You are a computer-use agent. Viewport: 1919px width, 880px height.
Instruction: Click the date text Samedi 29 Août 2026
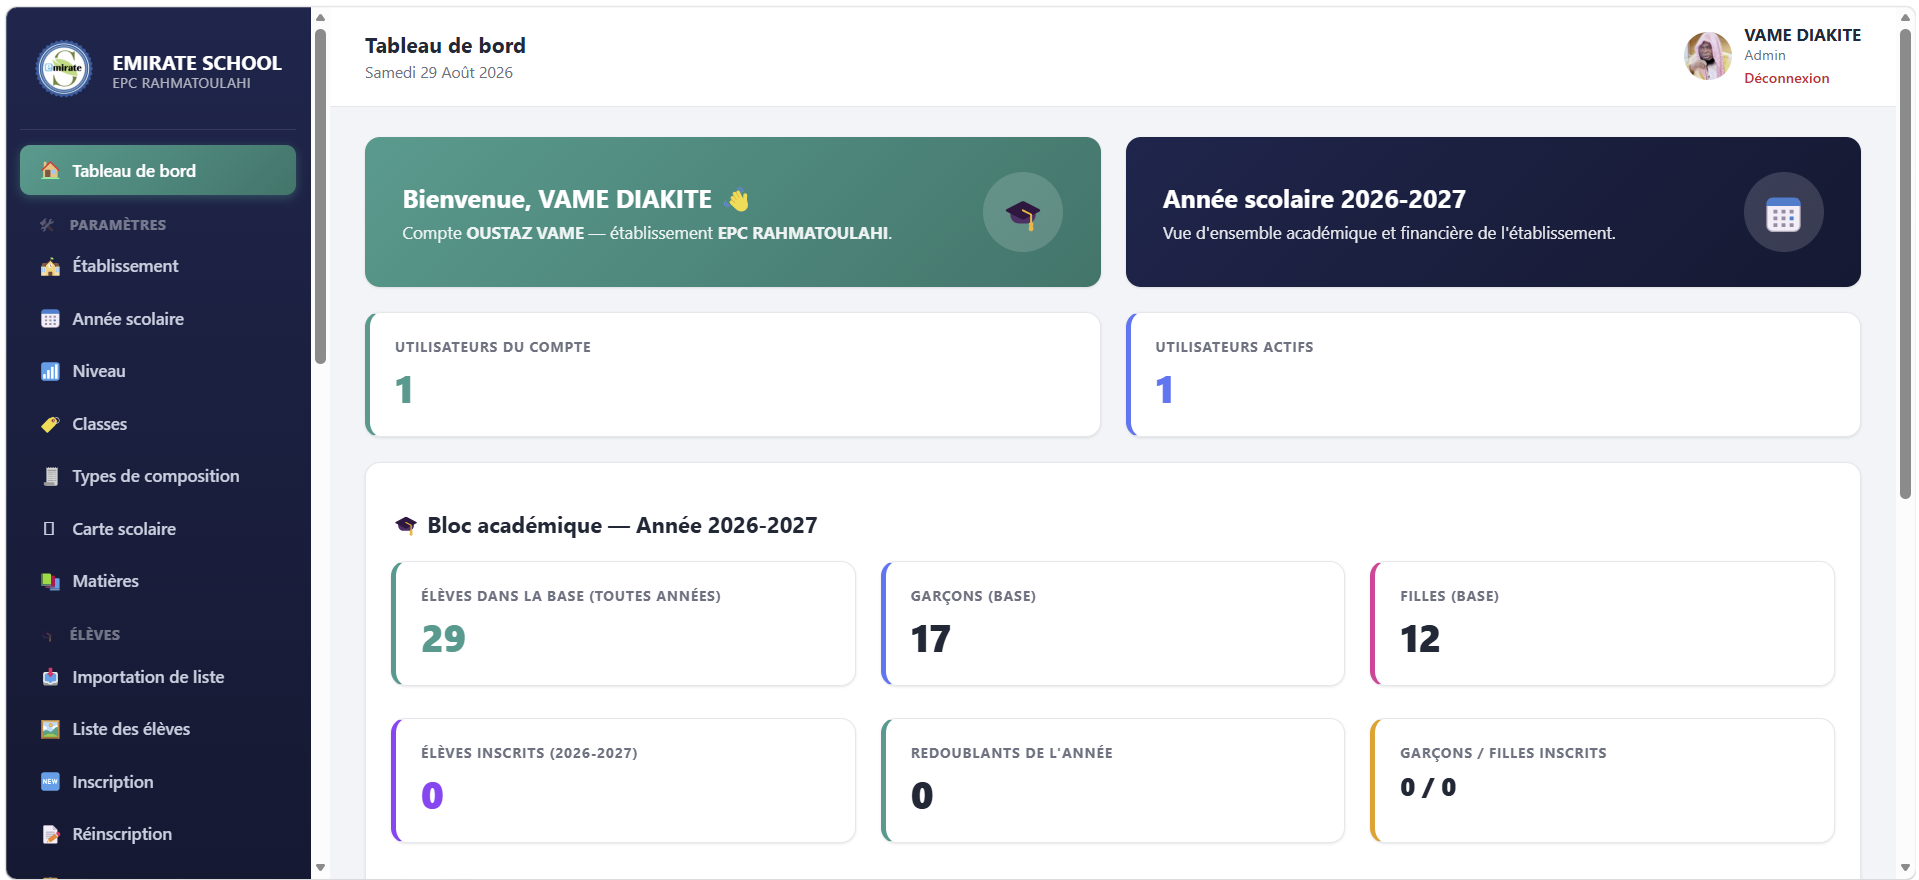(438, 73)
